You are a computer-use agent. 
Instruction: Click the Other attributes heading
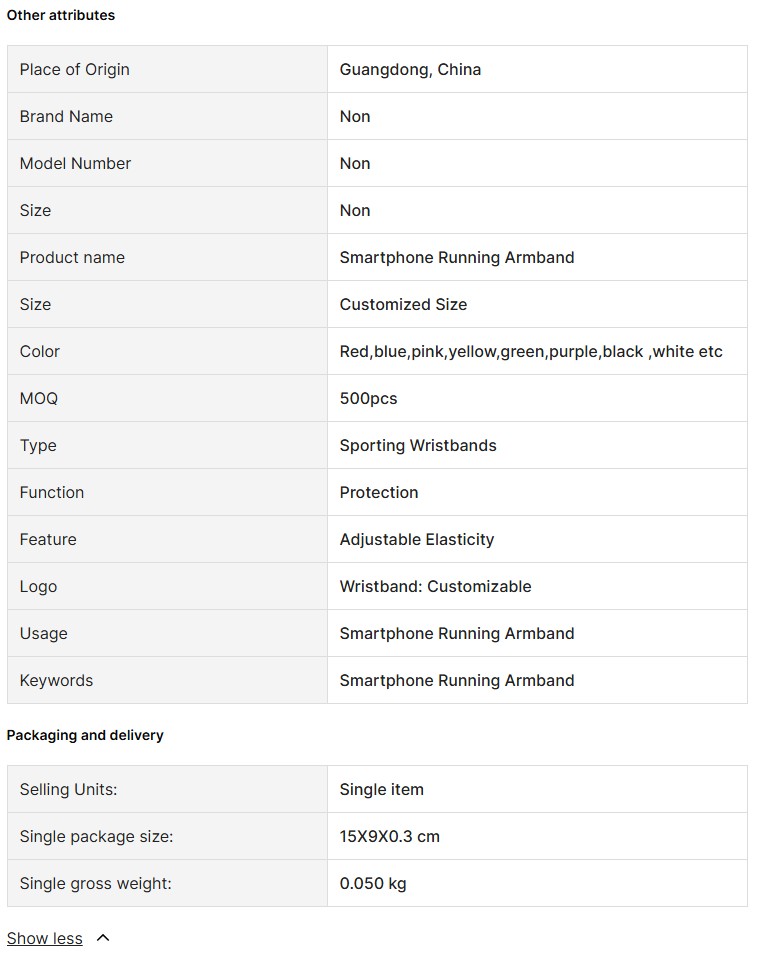[61, 15]
